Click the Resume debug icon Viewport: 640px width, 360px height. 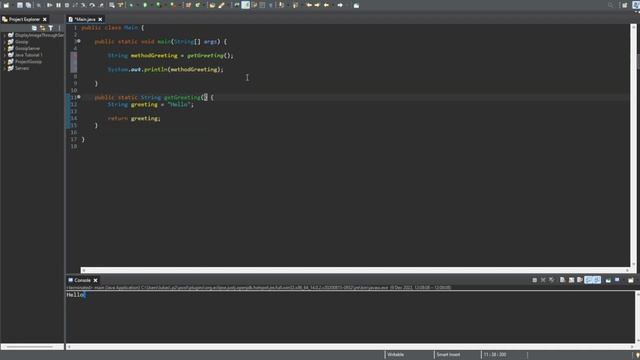pyautogui.click(x=49, y=5)
